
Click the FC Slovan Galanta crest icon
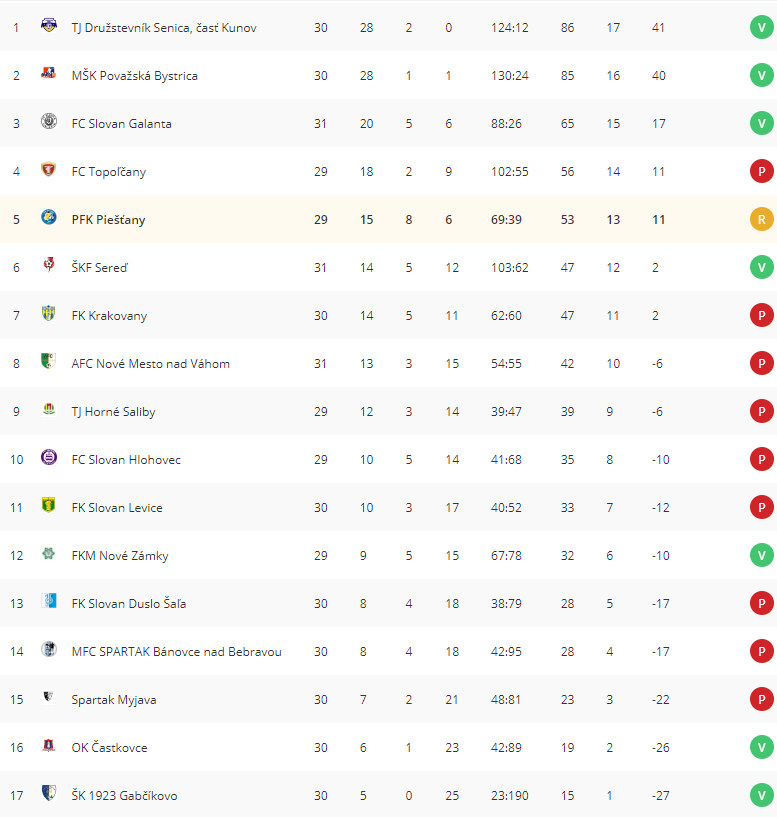[48, 121]
